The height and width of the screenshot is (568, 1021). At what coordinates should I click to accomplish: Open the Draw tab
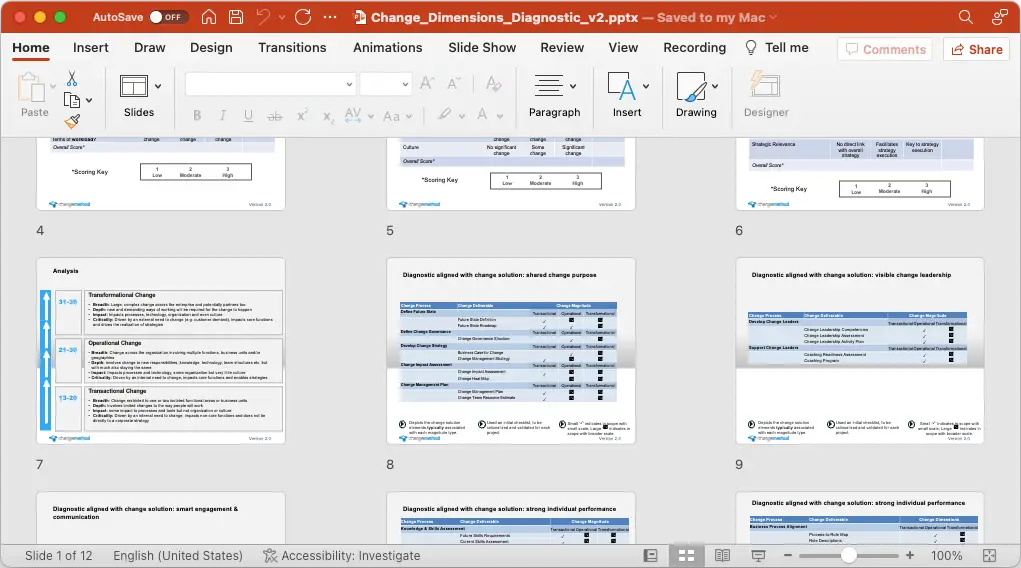(x=150, y=48)
